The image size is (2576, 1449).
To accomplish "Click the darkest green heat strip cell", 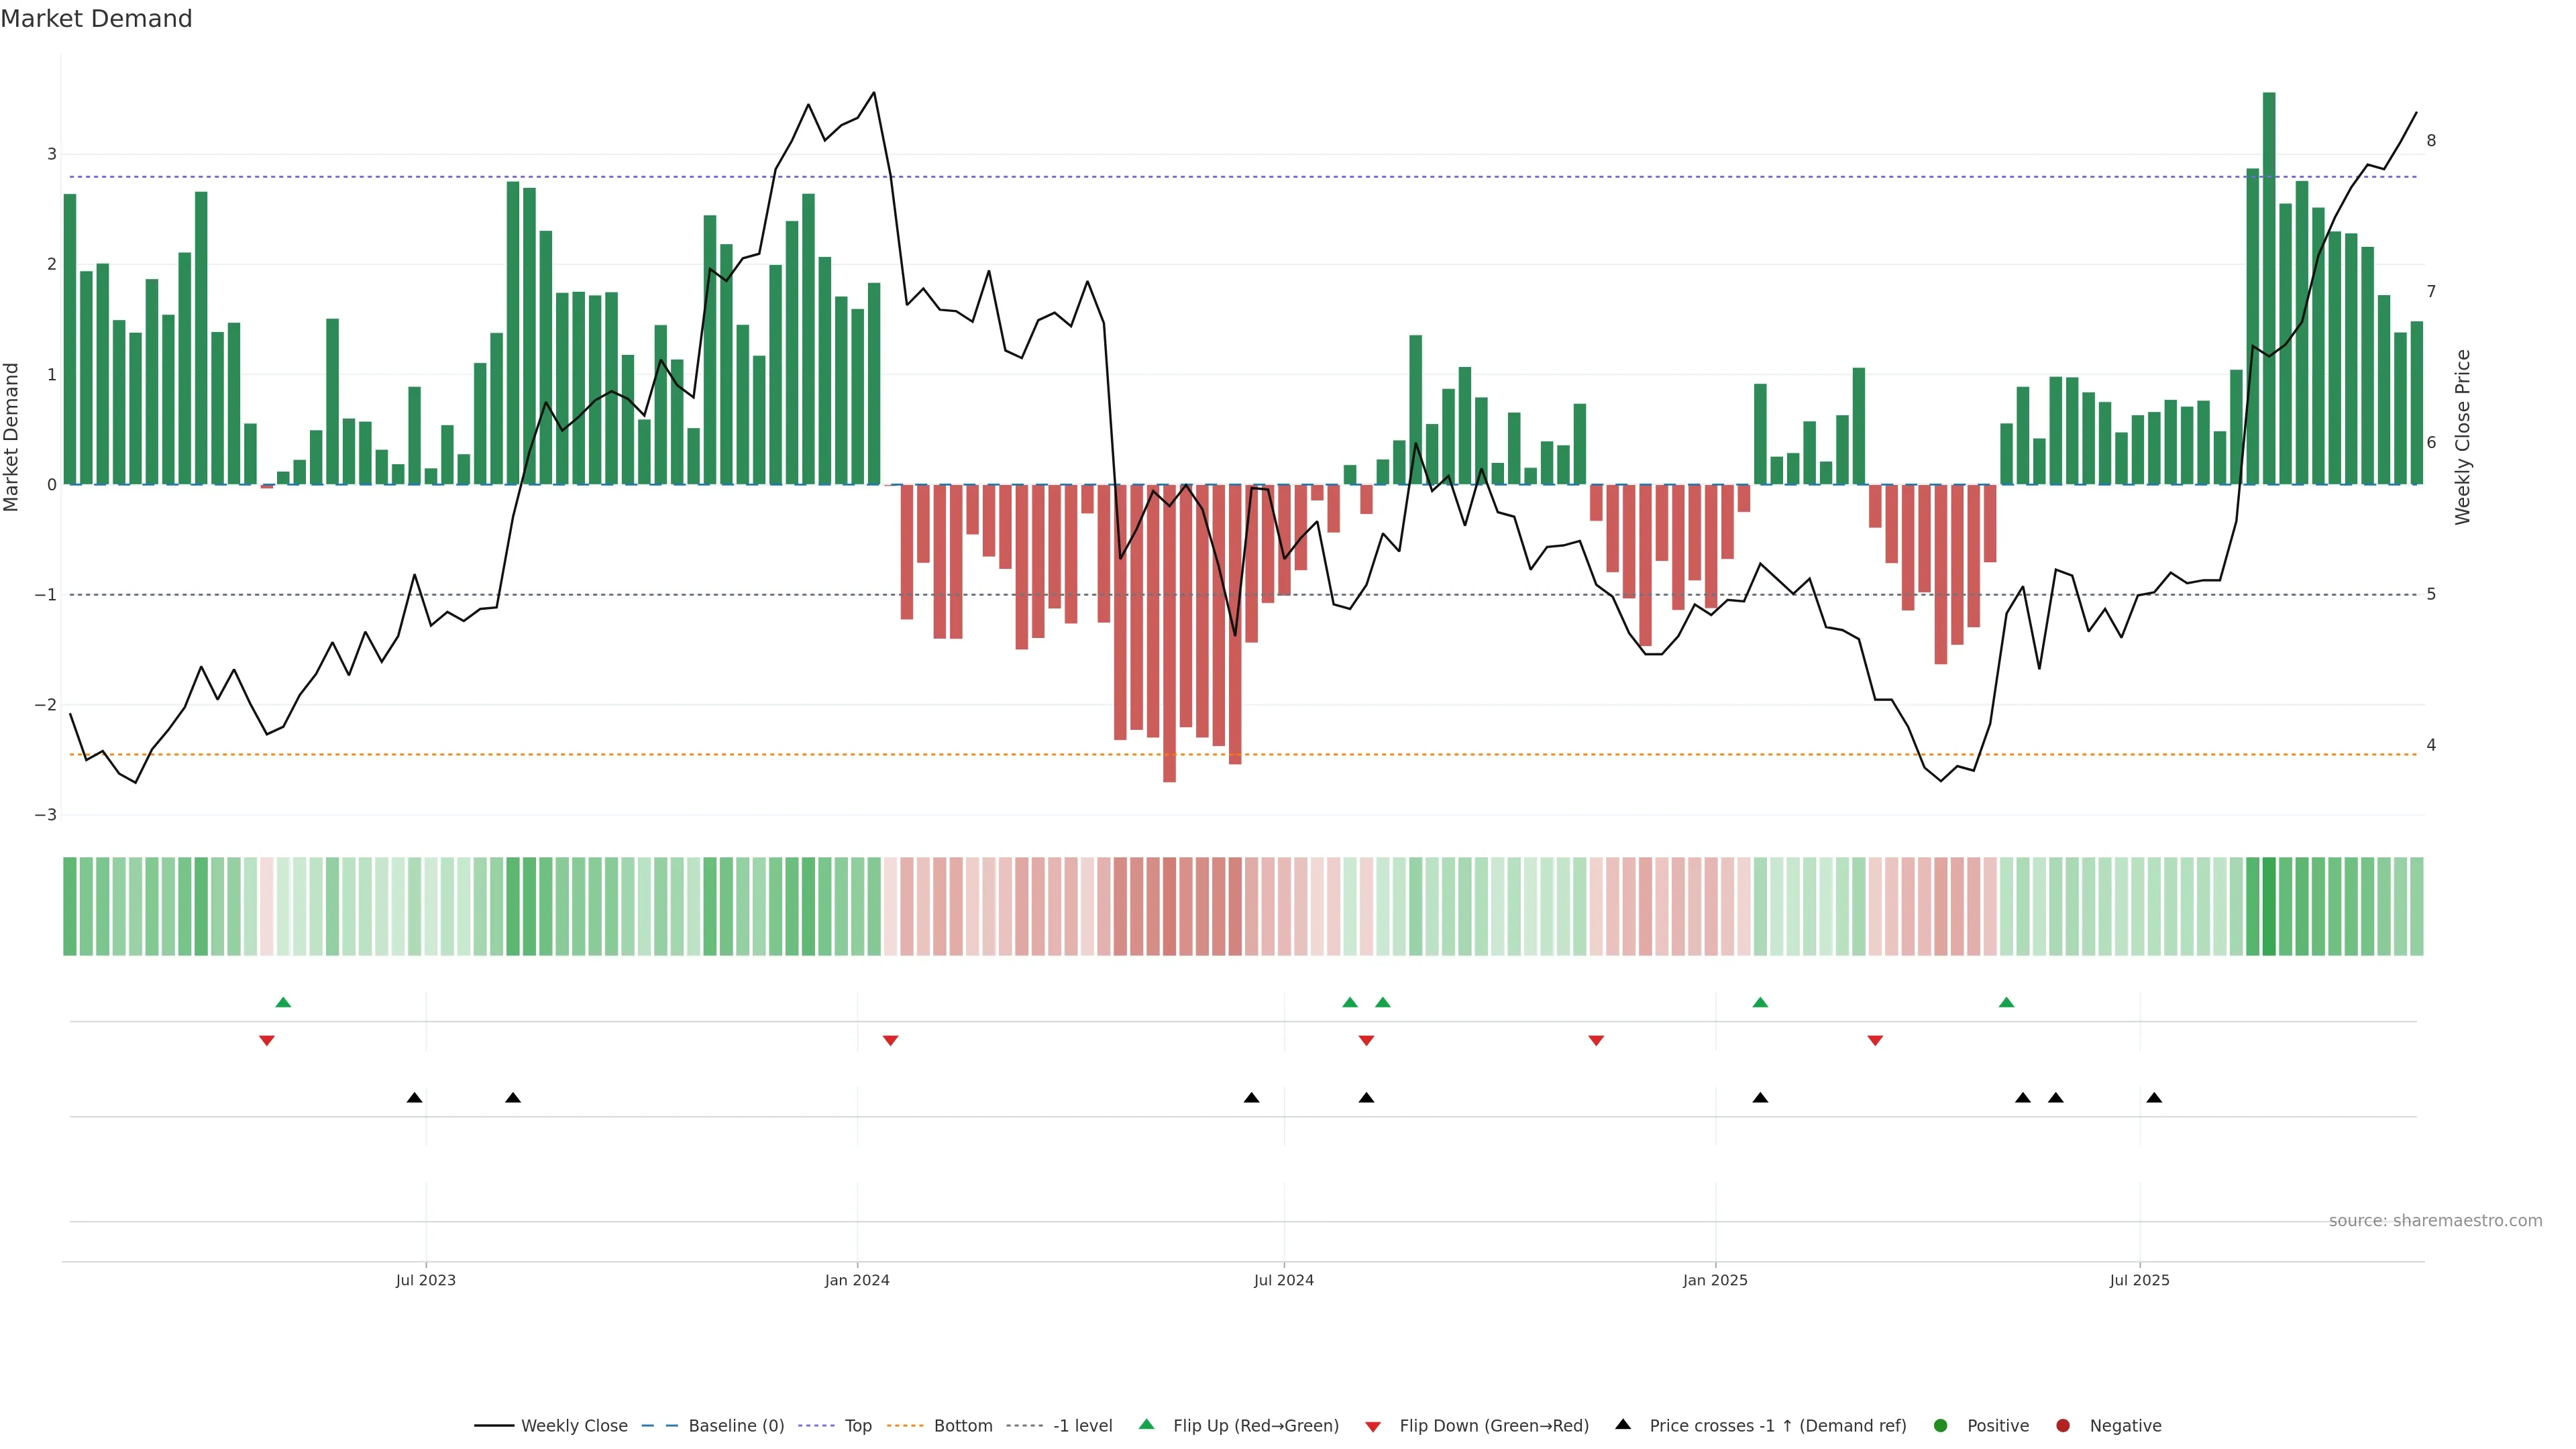I will coord(2269,906).
